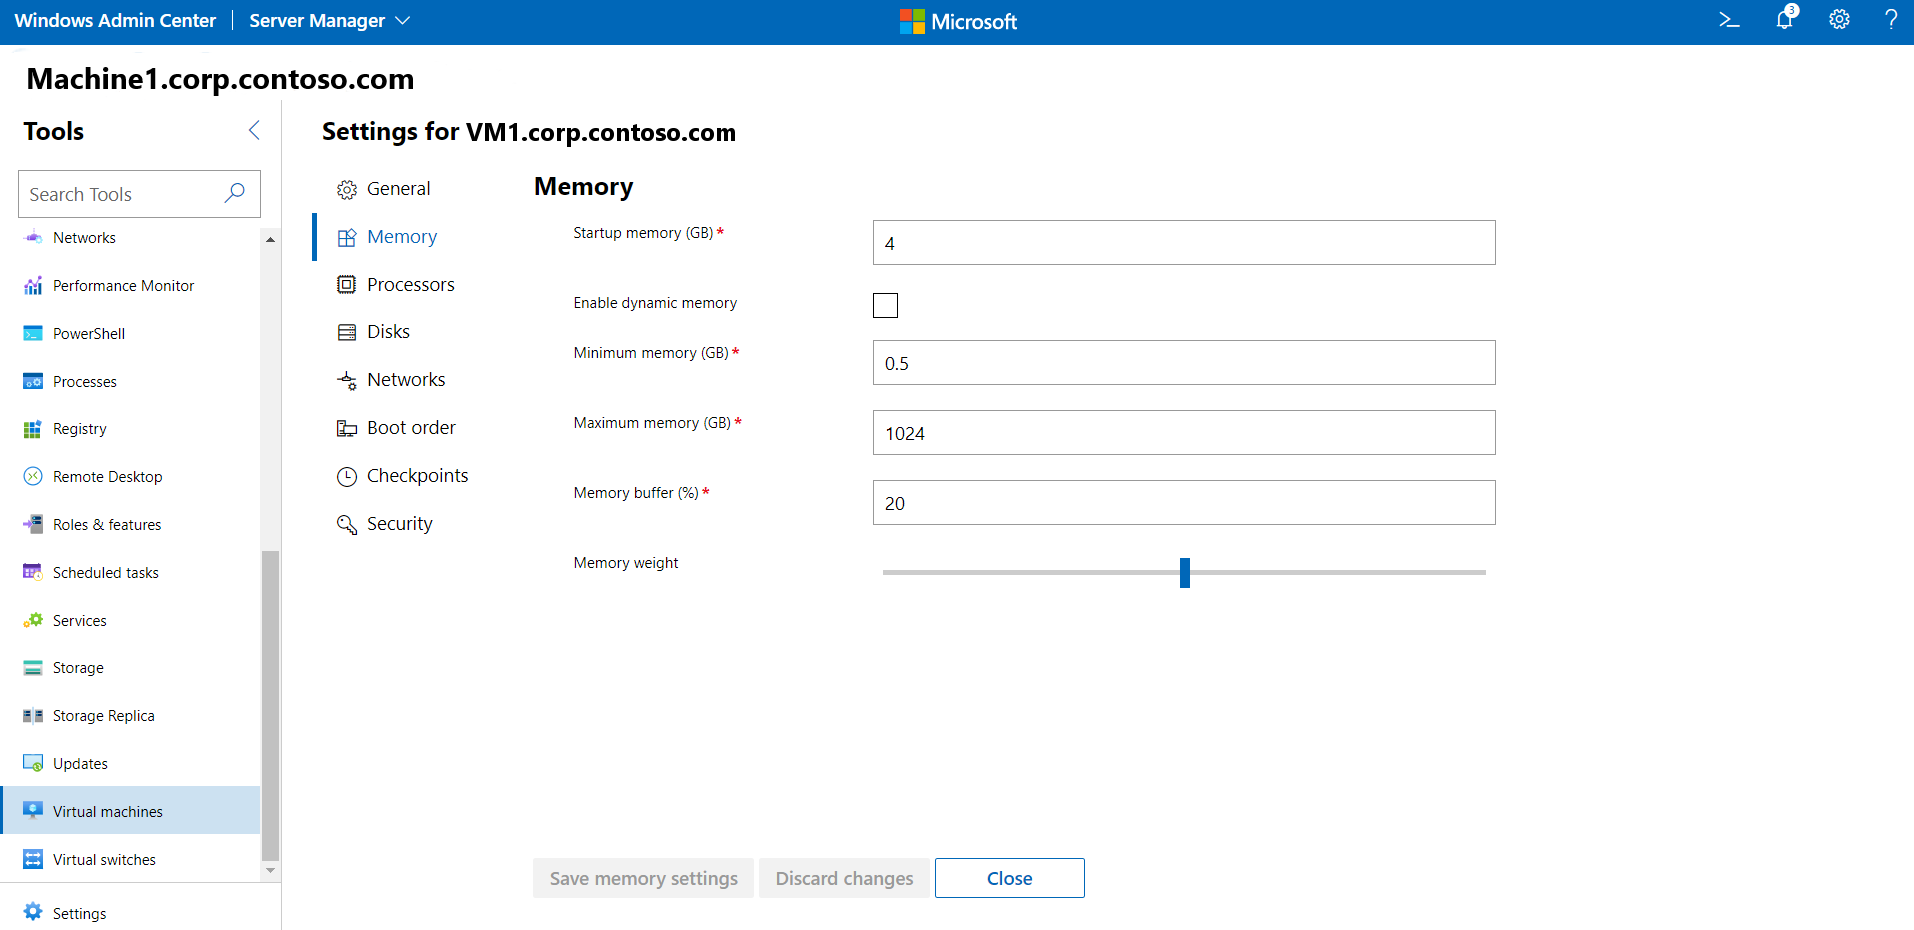Collapse the Tools pane
This screenshot has height=930, width=1914.
click(254, 130)
